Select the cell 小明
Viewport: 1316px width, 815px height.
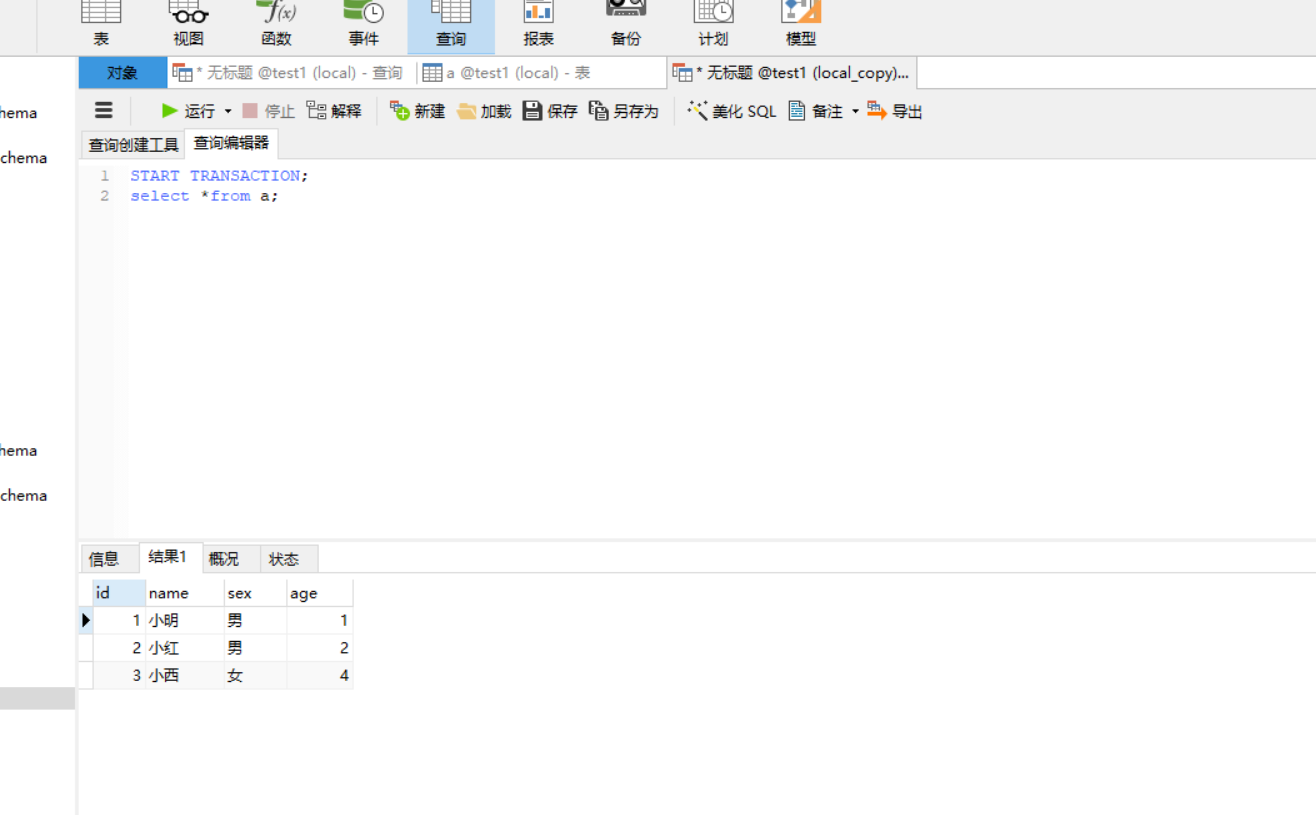tap(185, 620)
